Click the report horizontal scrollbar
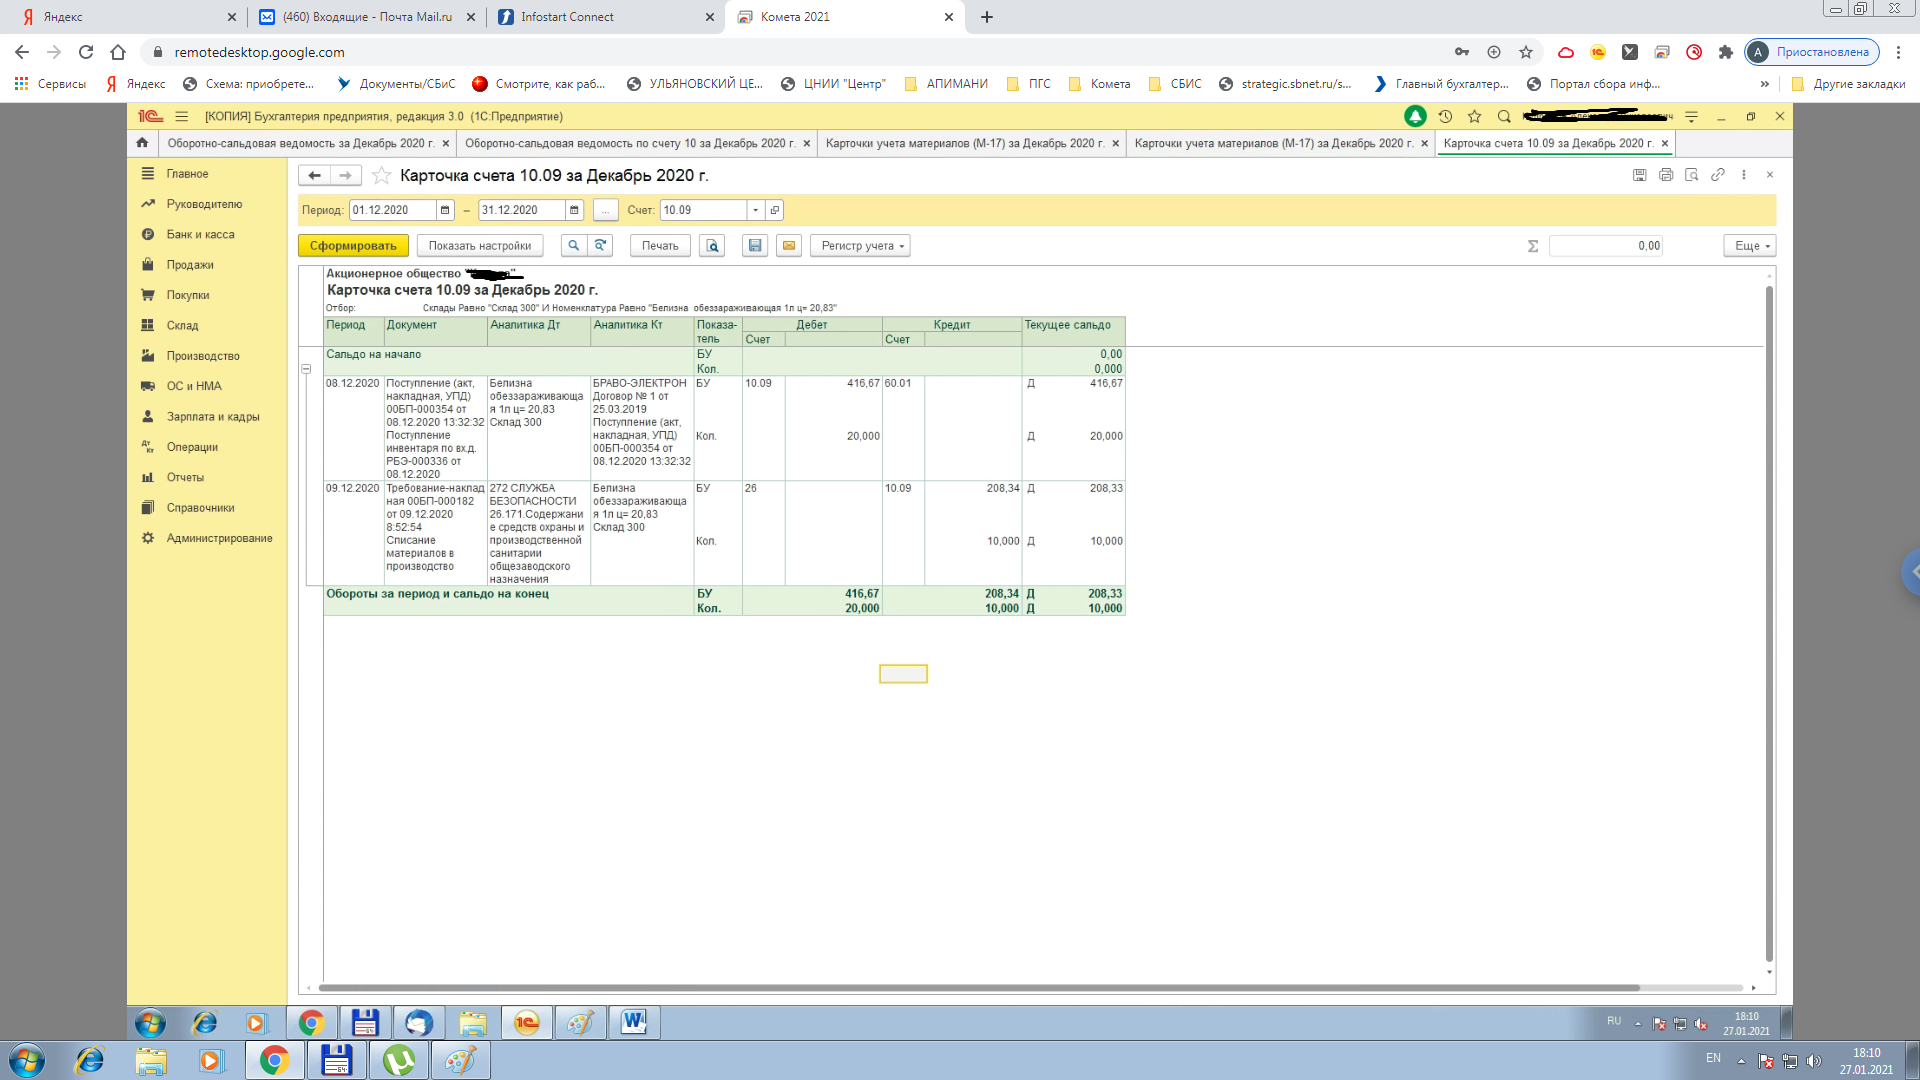 [x=979, y=988]
